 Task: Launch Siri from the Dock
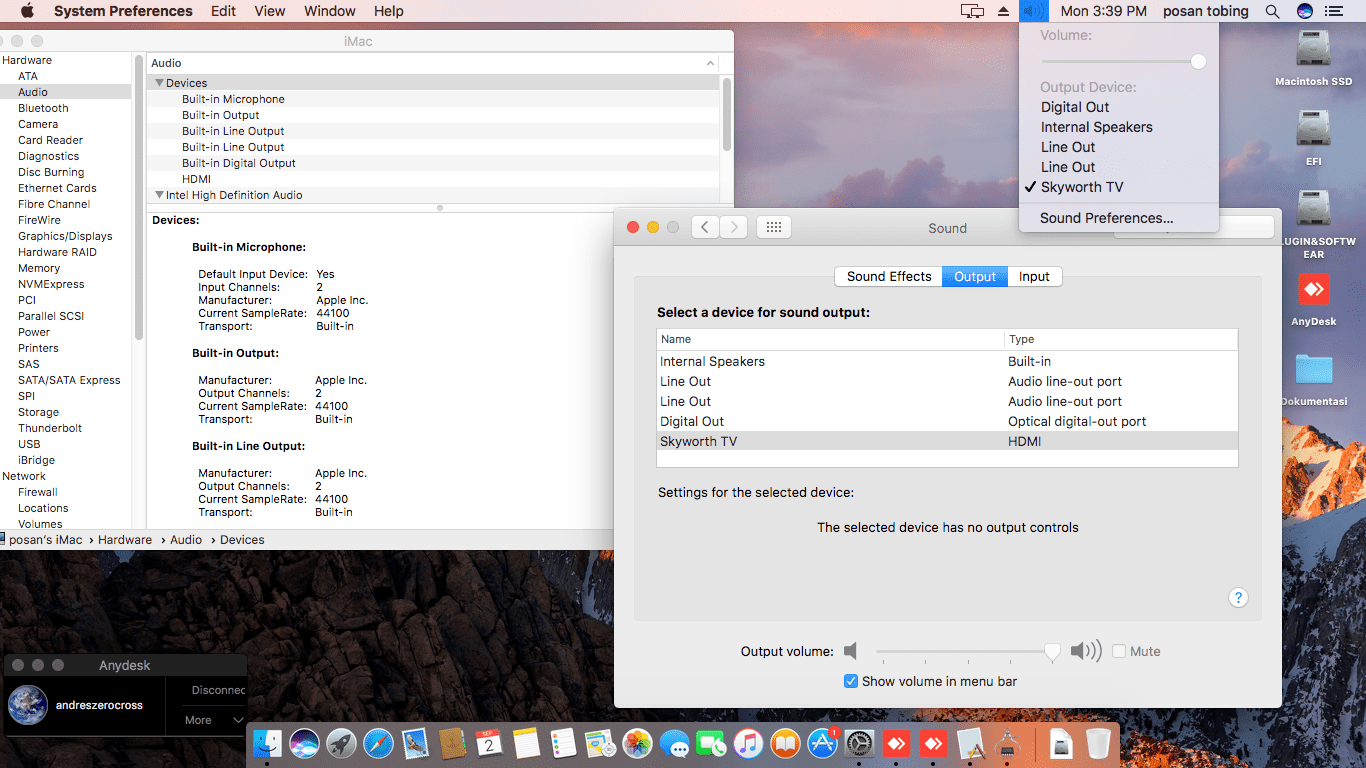pos(305,743)
